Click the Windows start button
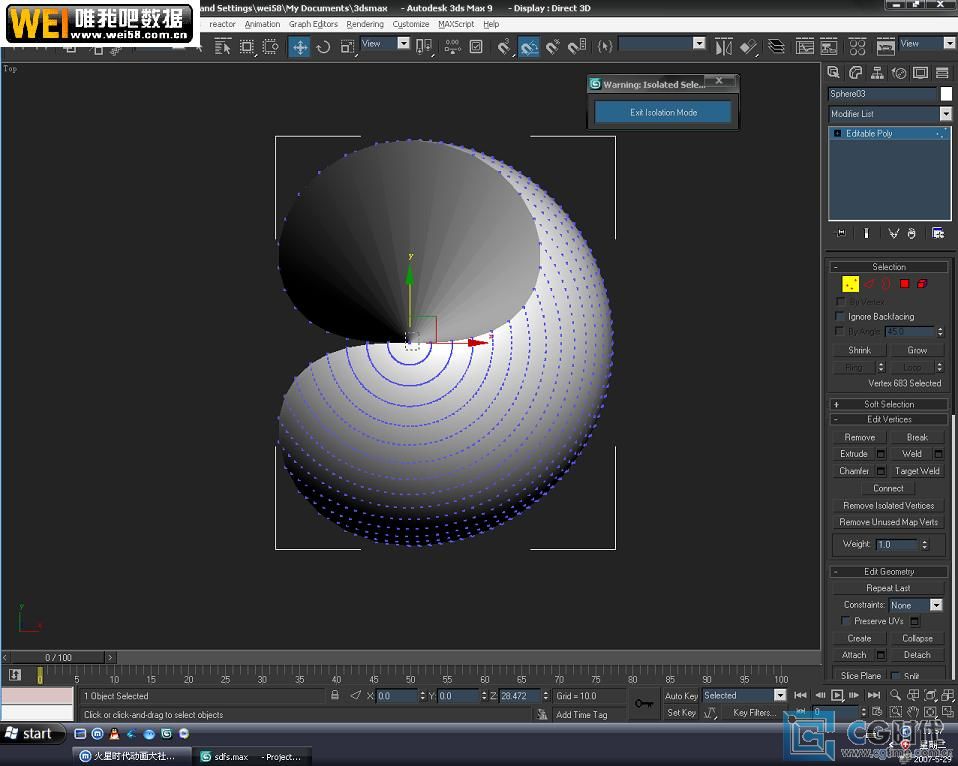 tap(31, 733)
